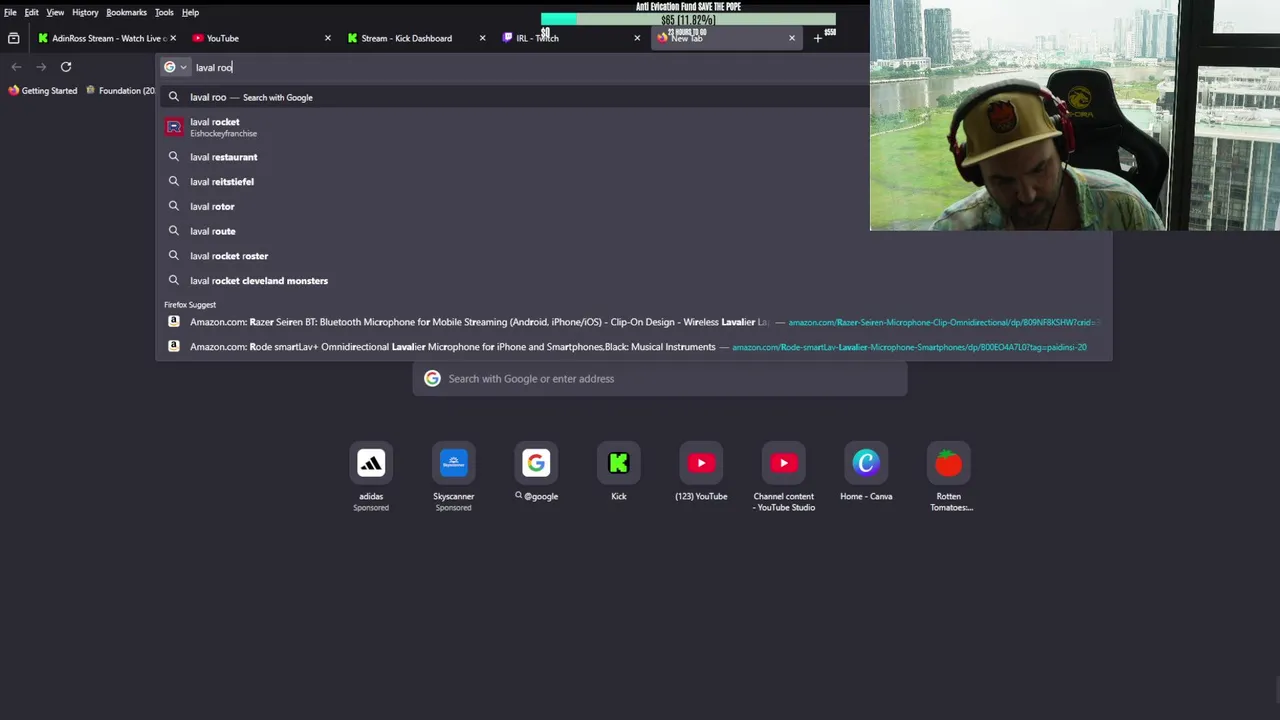This screenshot has height=720, width=1280.
Task: Select 'laval rocket cleveland monsters' suggestion
Action: point(634,281)
